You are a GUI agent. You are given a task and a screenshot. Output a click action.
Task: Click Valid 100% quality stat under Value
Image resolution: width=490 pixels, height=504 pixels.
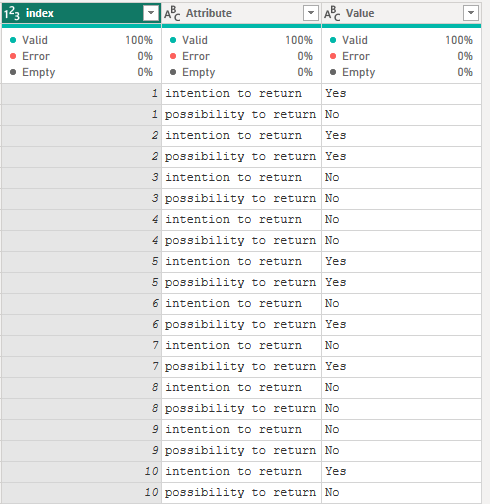point(401,40)
